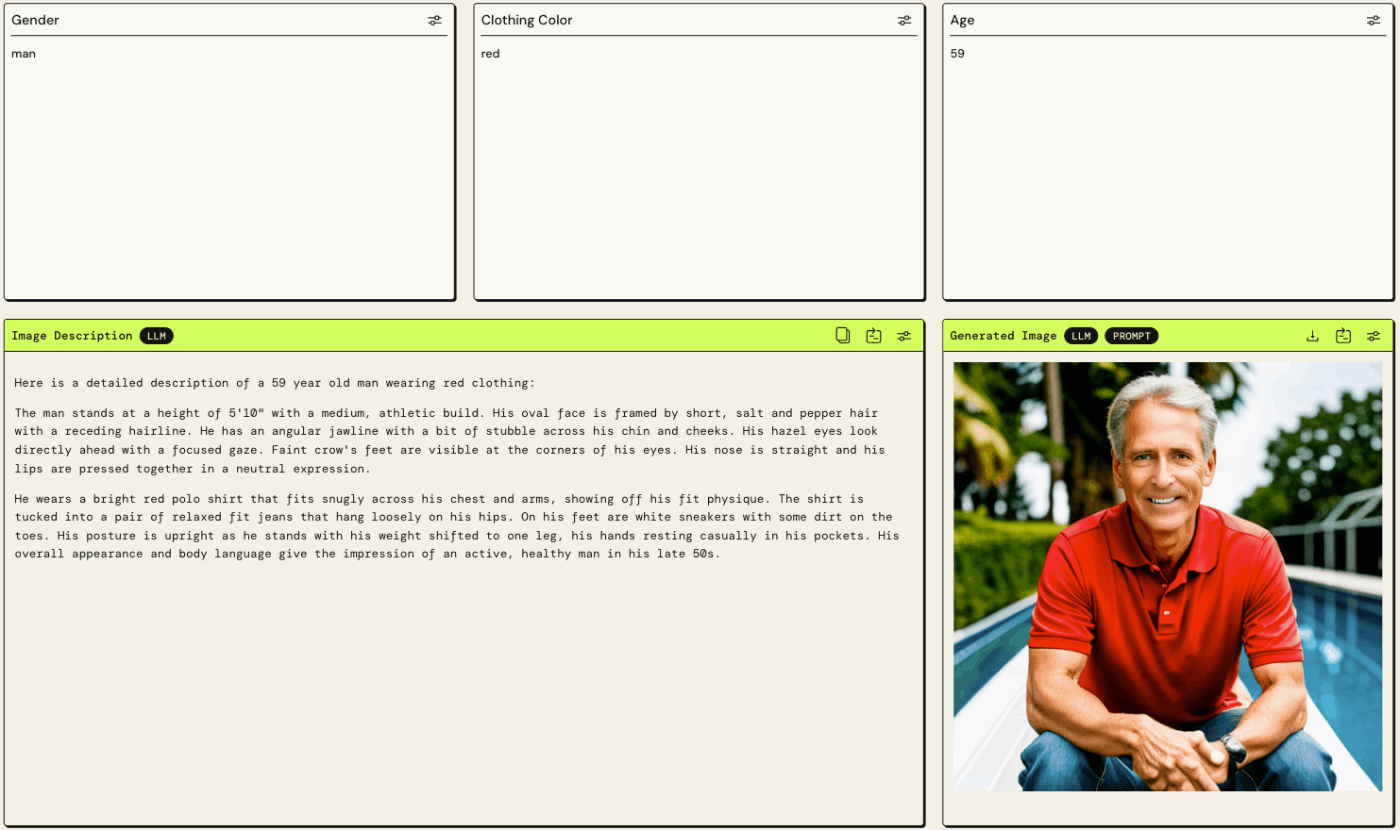This screenshot has width=1400, height=830.
Task: Click the 'Gender' block title
Action: [35, 20]
